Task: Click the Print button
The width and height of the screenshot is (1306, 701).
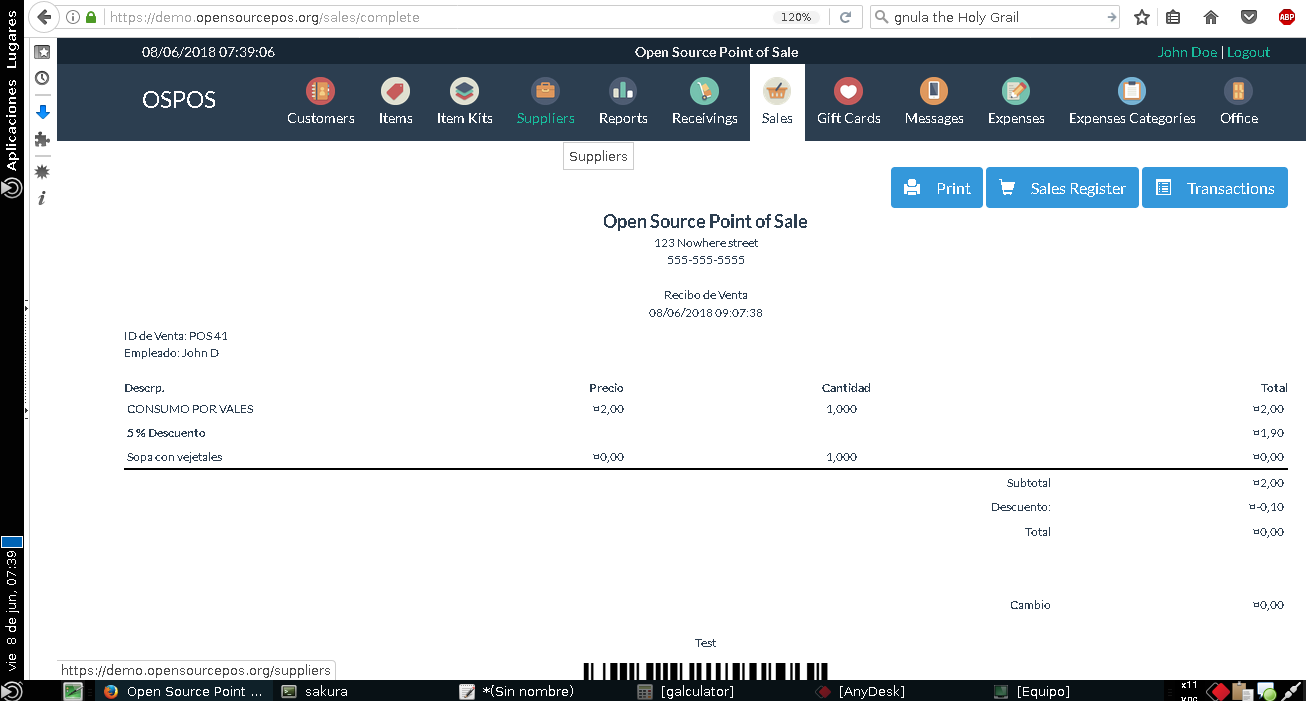Action: point(936,187)
